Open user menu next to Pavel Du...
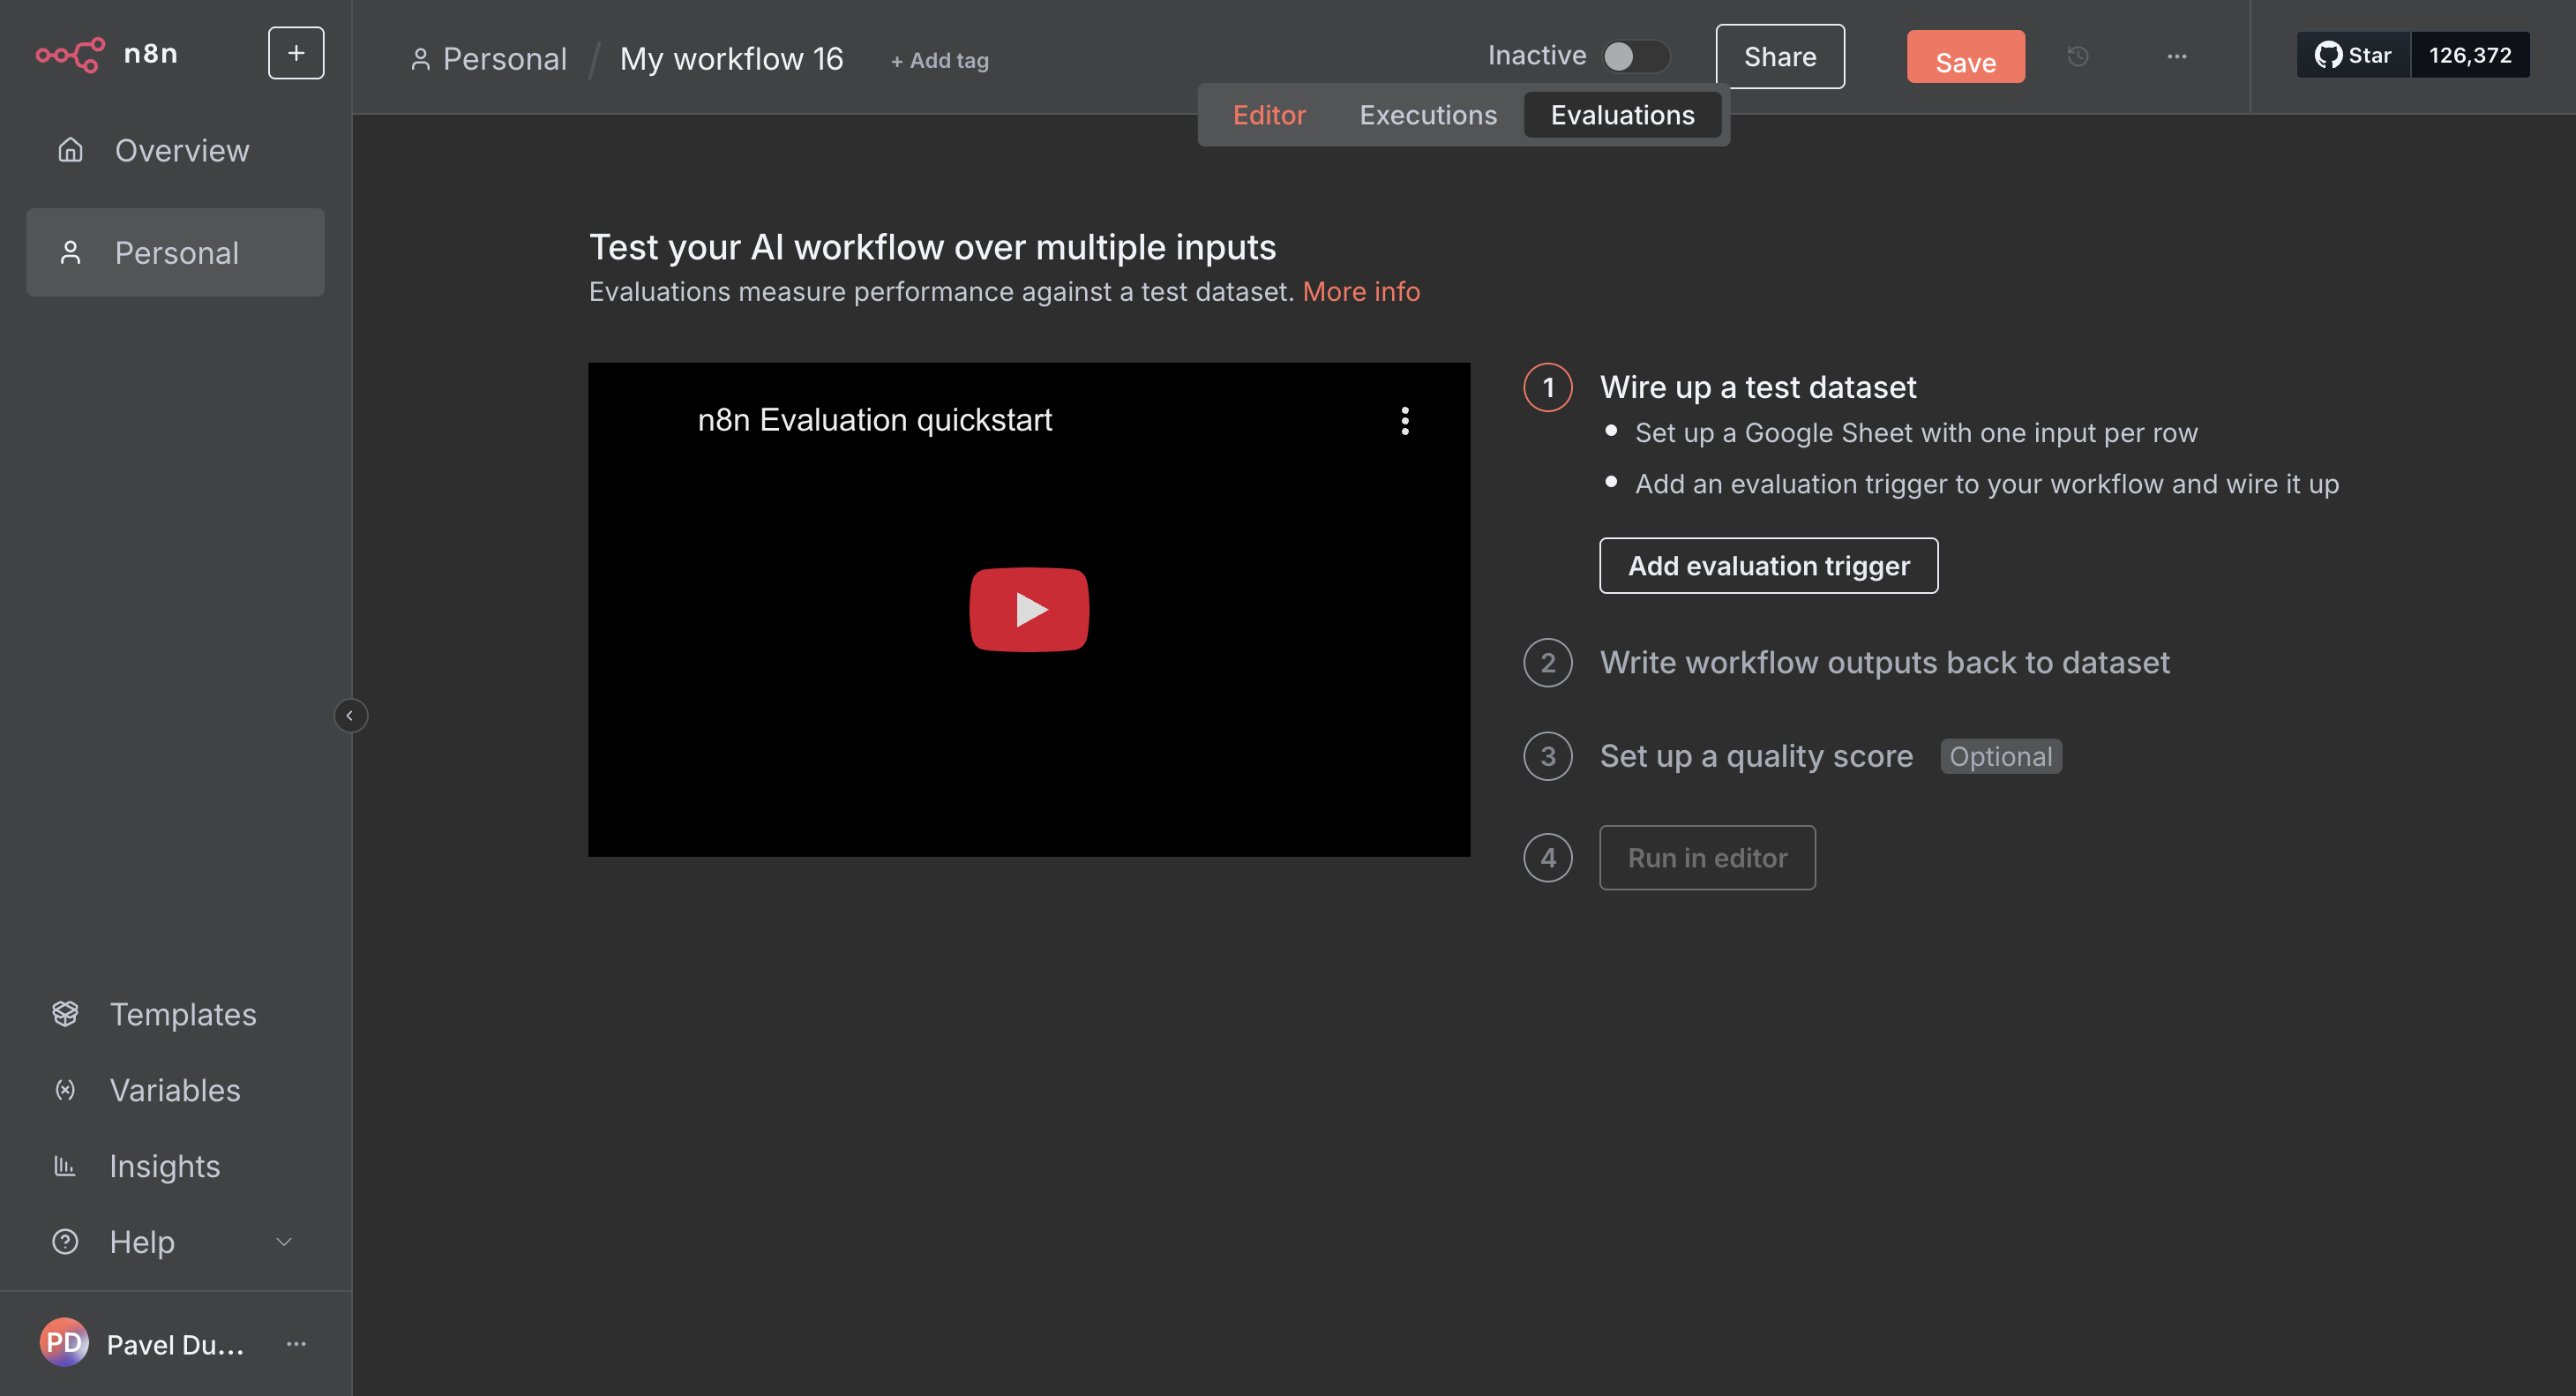The image size is (2576, 1396). point(296,1344)
